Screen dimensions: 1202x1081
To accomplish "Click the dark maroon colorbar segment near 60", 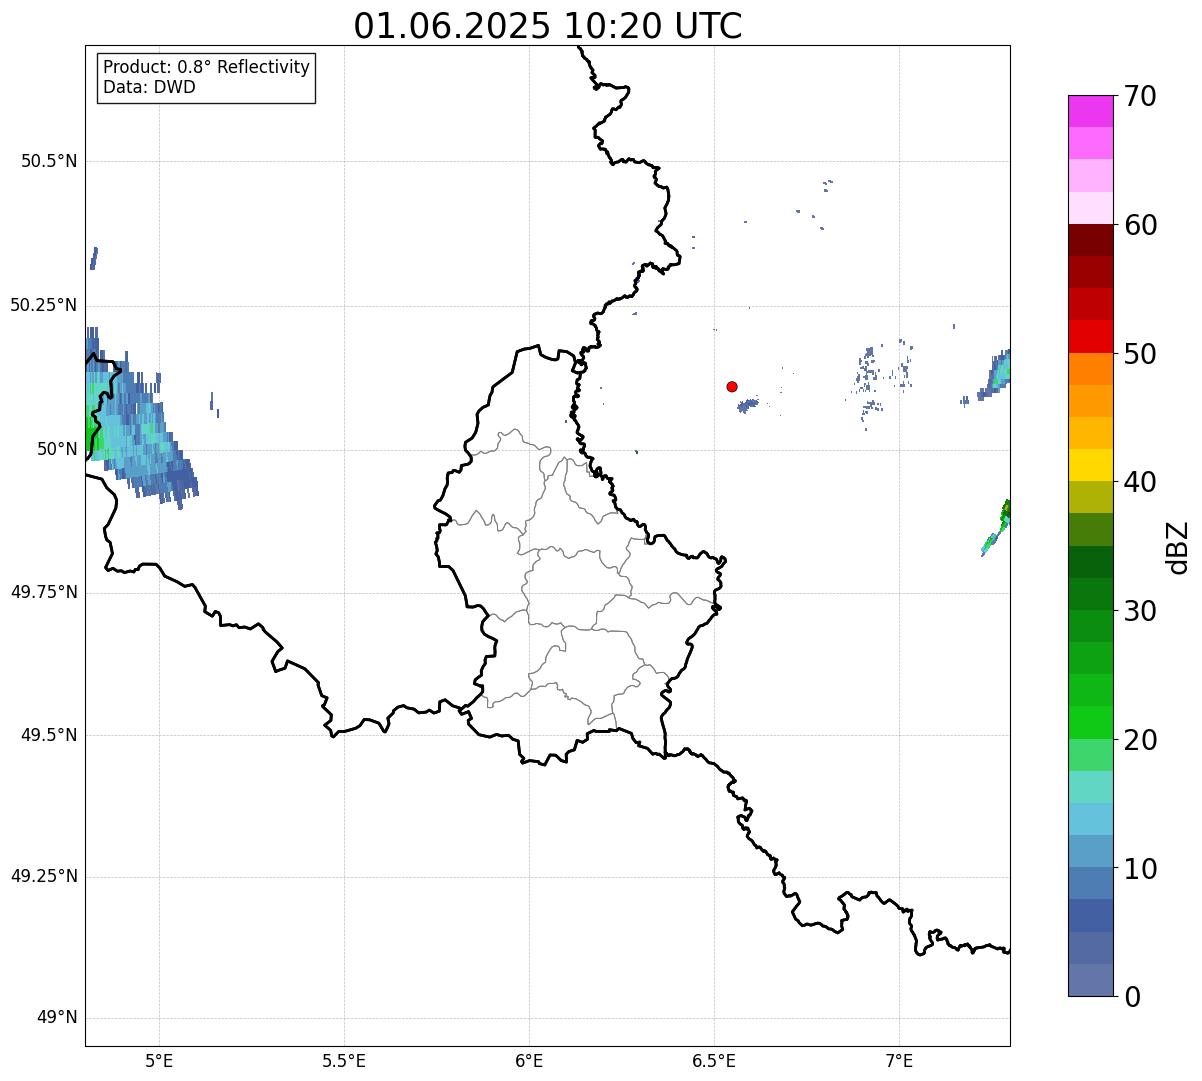I will coord(1090,240).
